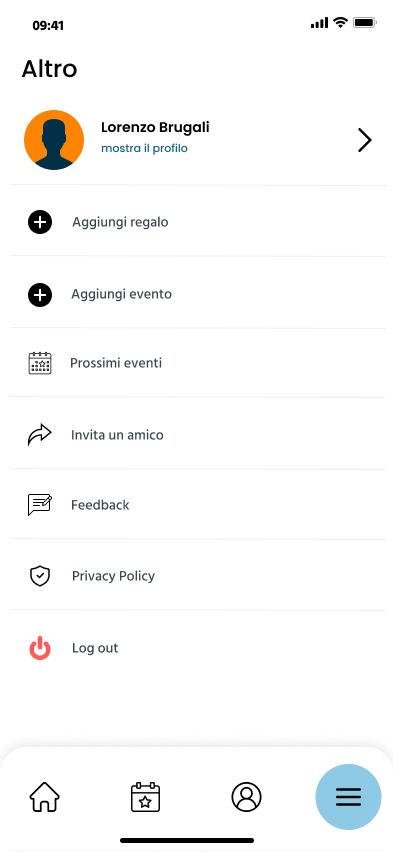The width and height of the screenshot is (393, 852).
Task: Open the profile tab in the bottom bar
Action: 246,797
